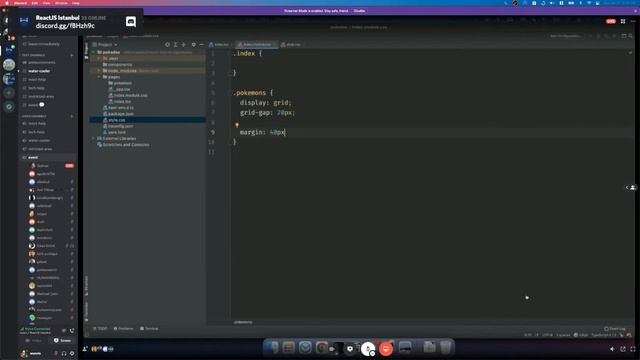
Task: Click the fold marker beside the .index rule
Action: coord(230,53)
